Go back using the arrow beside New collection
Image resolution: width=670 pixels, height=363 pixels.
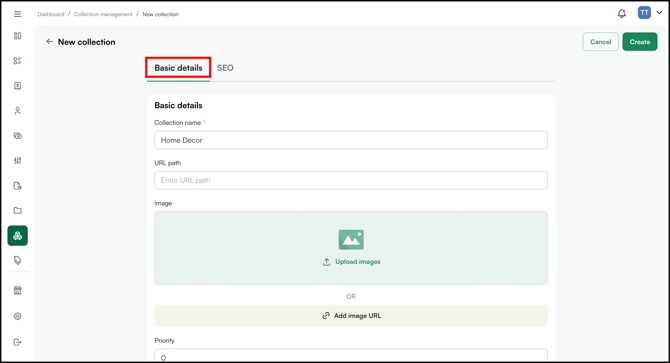point(49,42)
